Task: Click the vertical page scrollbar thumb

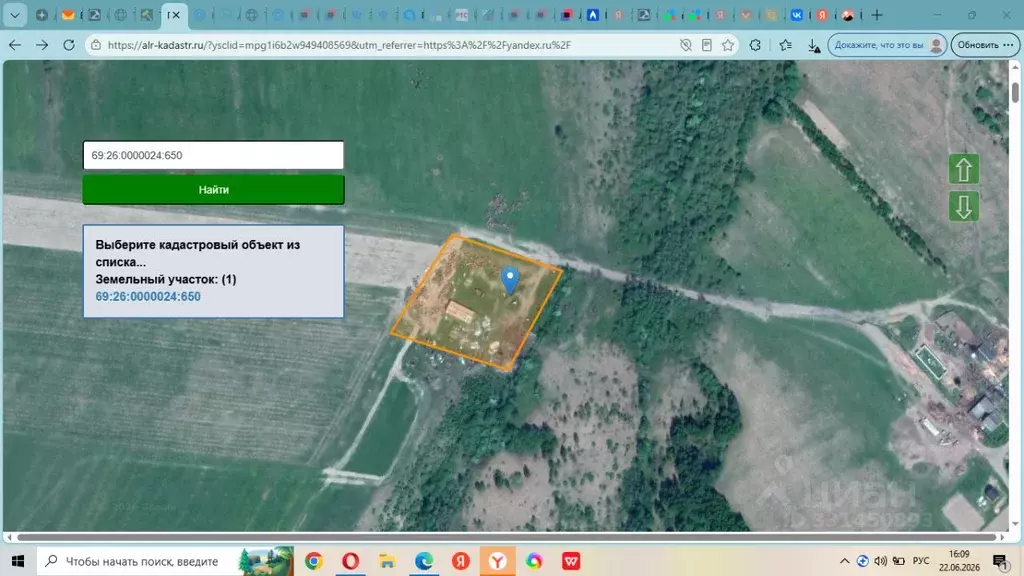Action: point(1015,92)
